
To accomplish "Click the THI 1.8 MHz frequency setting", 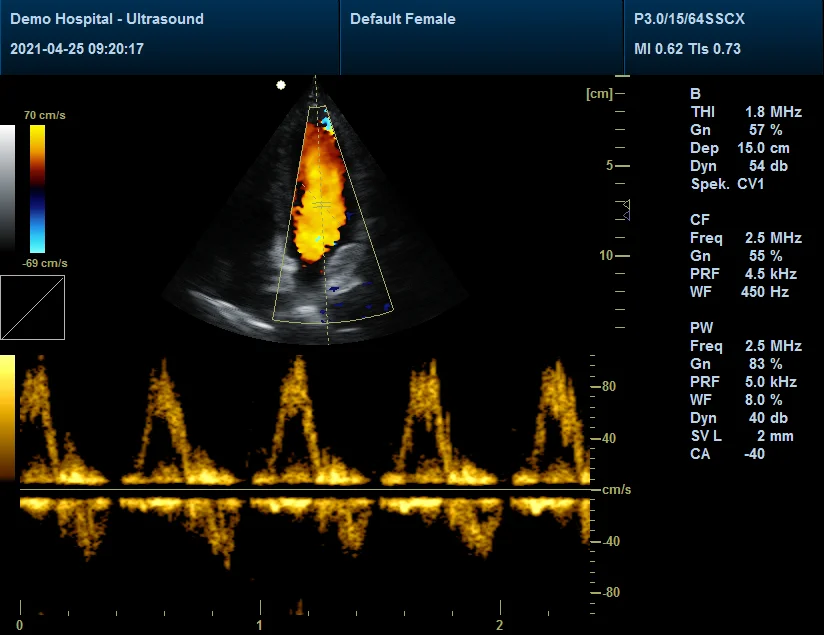I will click(745, 112).
